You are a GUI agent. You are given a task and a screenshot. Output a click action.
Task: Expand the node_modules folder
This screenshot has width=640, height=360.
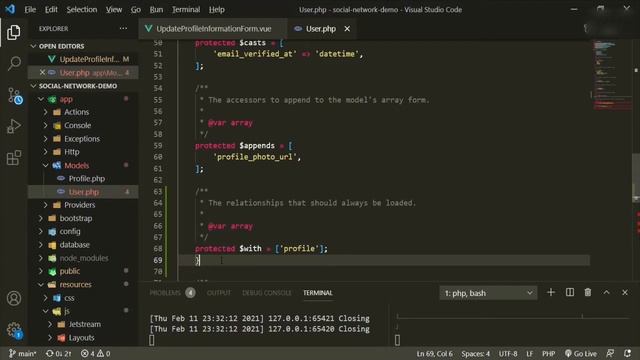click(41, 258)
